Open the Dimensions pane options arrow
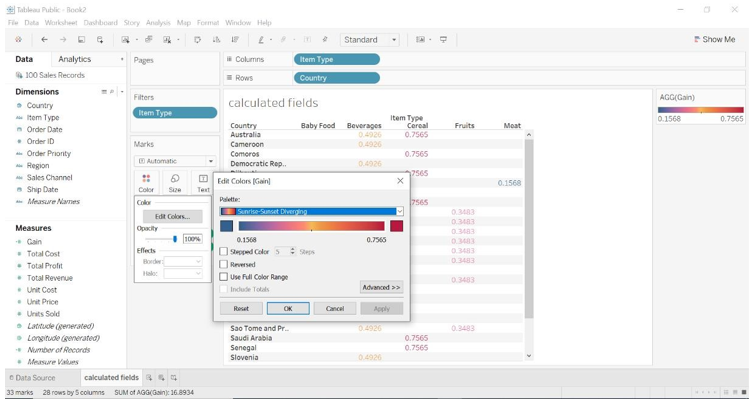 (x=122, y=92)
